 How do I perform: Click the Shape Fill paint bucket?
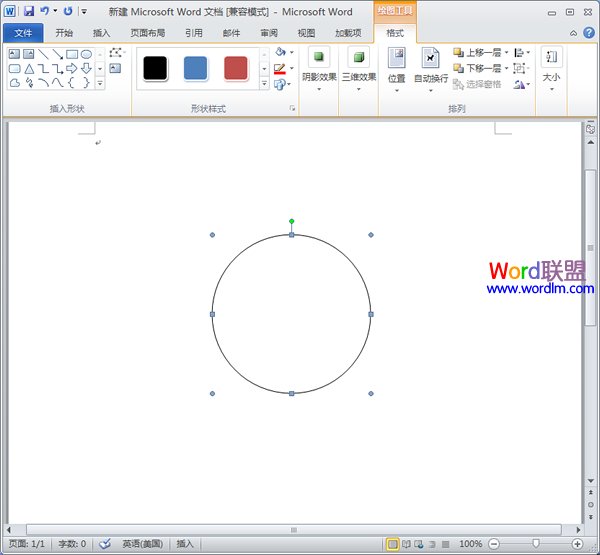280,52
